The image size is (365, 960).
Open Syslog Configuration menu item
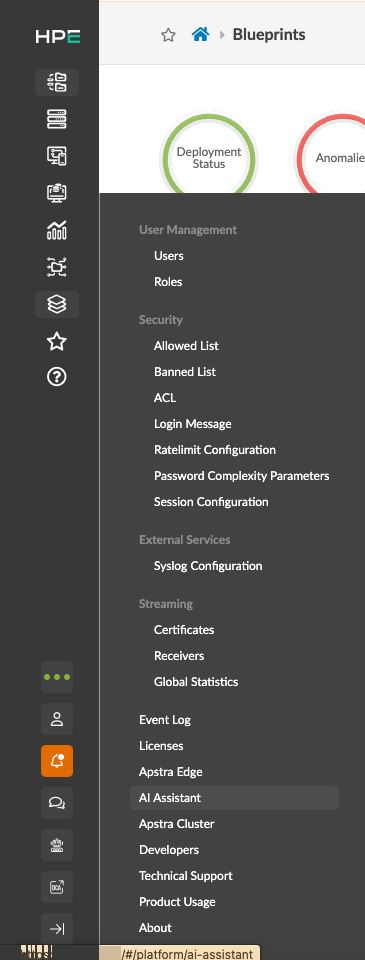[208, 566]
